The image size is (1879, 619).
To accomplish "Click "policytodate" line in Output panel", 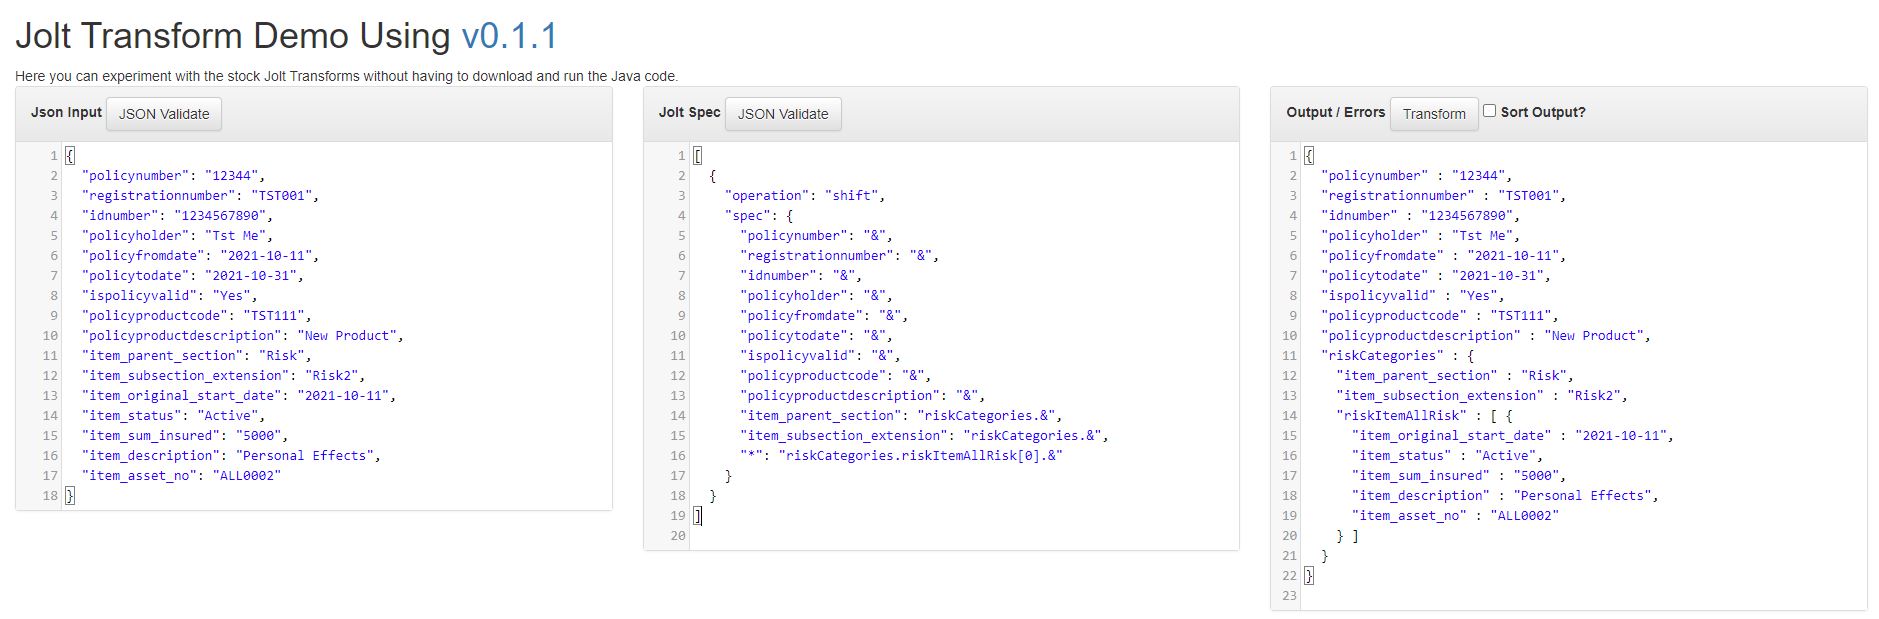I will coord(1436,276).
